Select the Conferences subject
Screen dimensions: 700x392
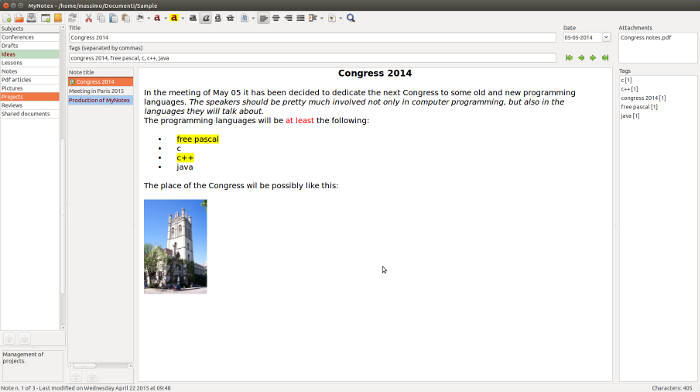(30, 37)
